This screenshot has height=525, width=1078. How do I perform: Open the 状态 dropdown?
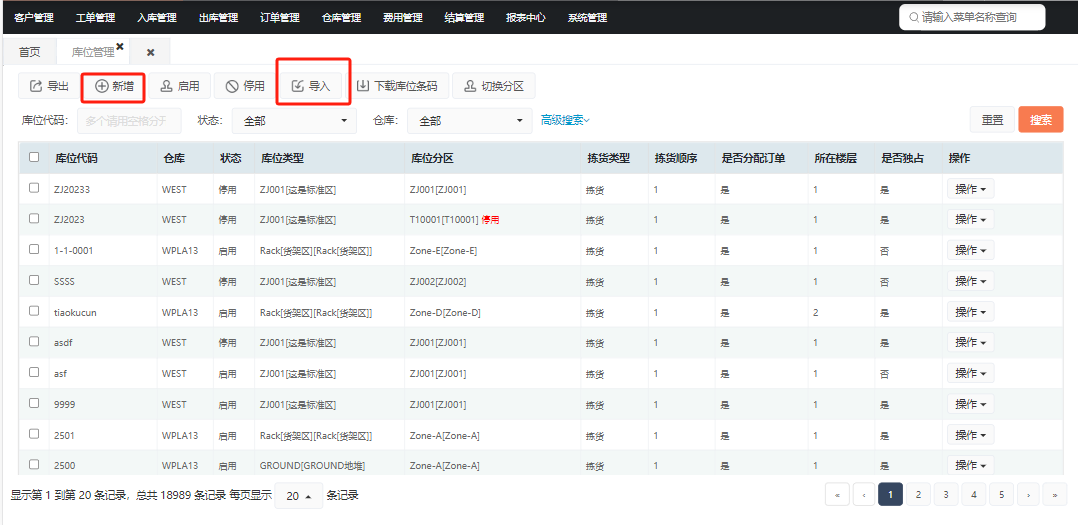tap(294, 120)
